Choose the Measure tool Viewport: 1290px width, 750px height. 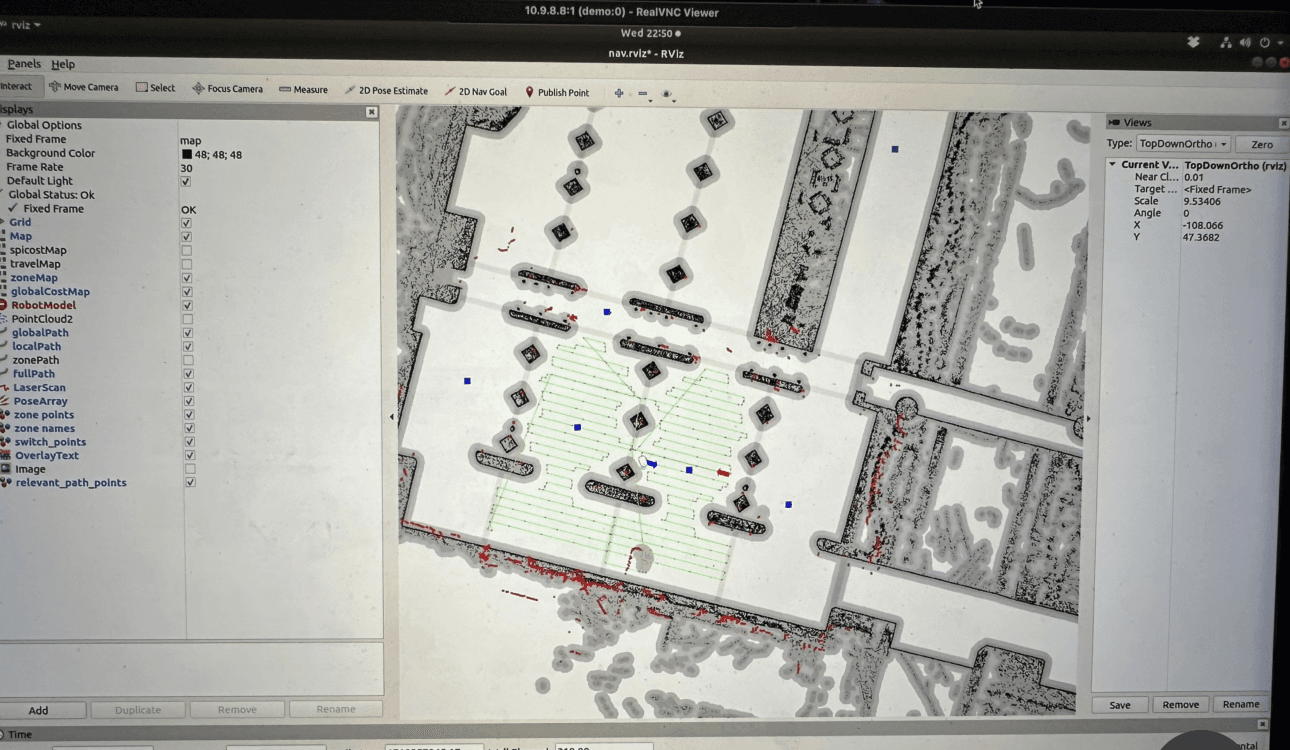coord(304,90)
